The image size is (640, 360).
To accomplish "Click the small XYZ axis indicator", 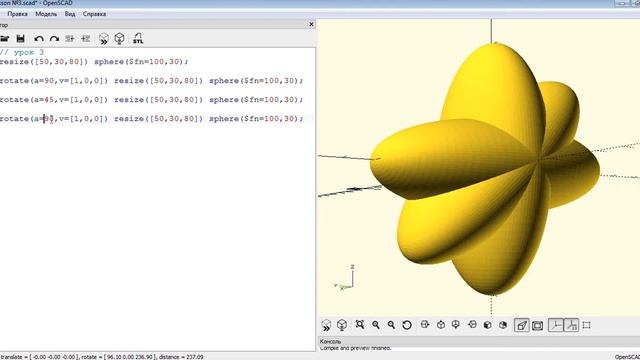I will 345,278.
